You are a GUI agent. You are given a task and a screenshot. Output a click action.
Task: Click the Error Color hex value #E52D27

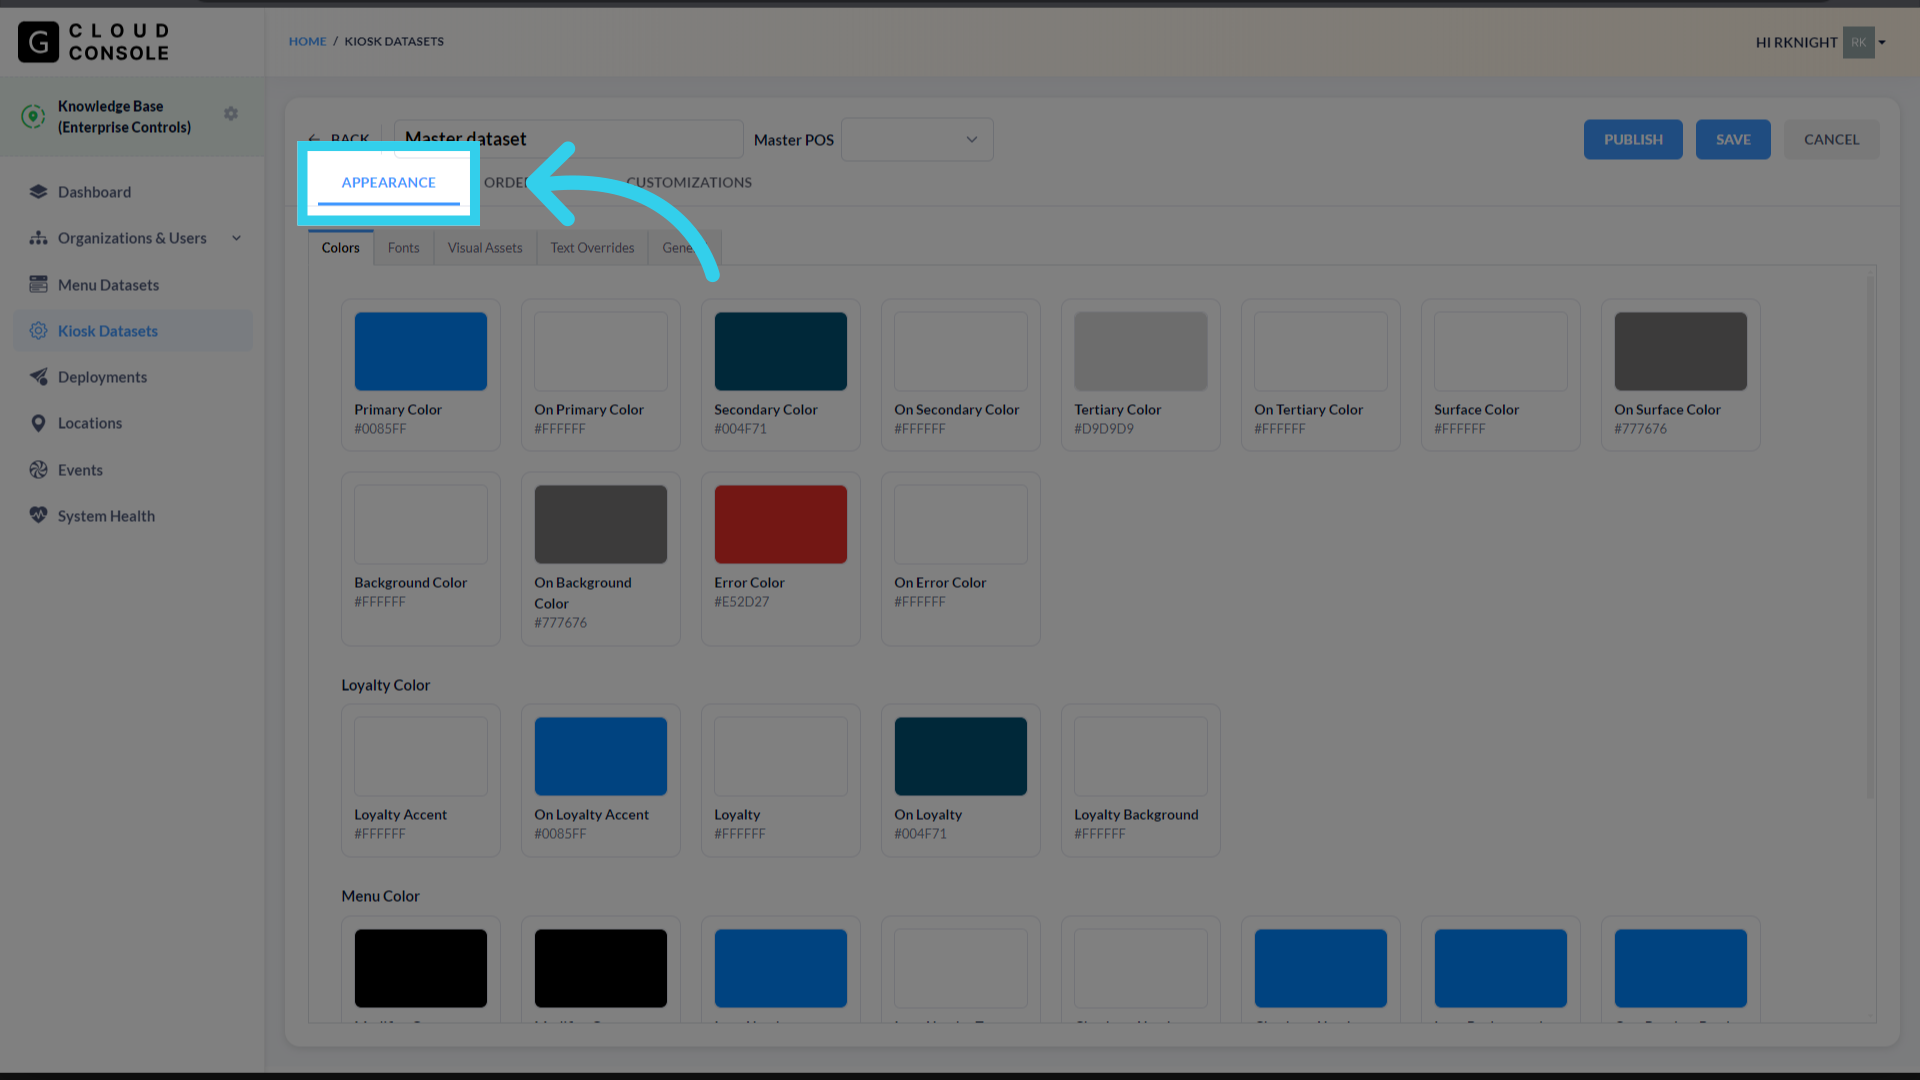742,602
